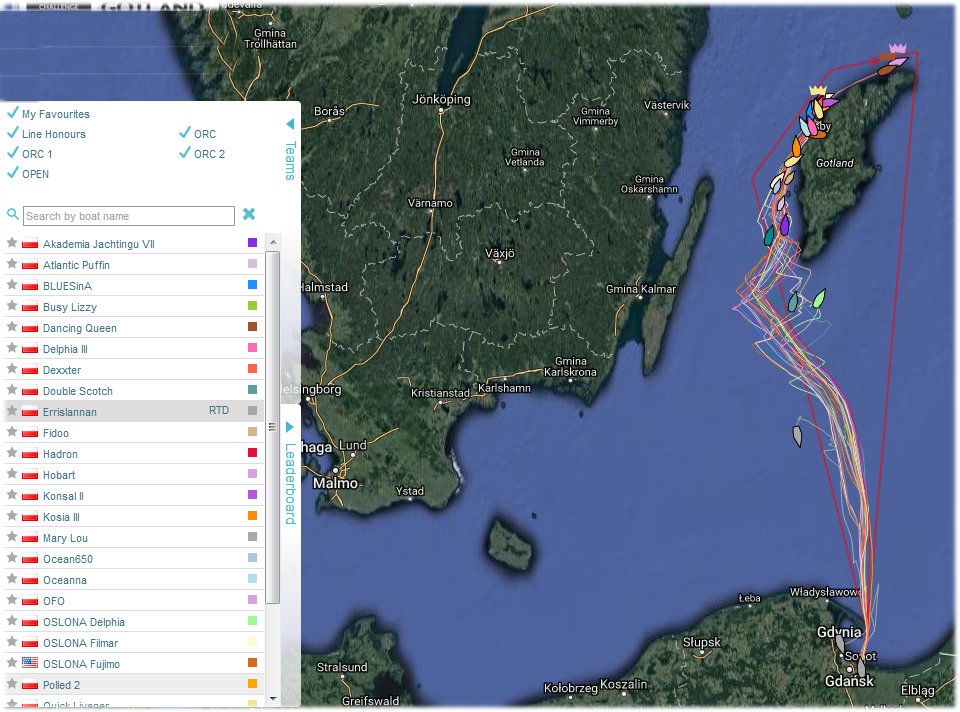Focus the Search by boat name field
This screenshot has width=960, height=712.
pyautogui.click(x=128, y=216)
